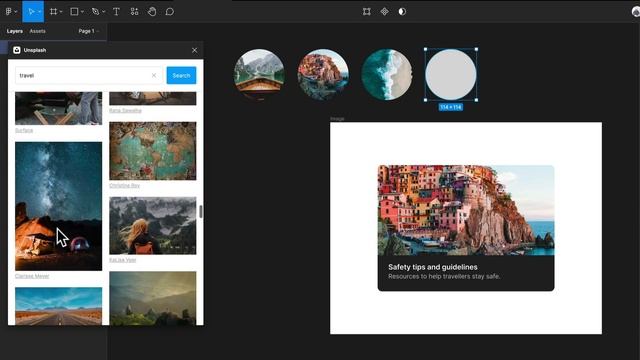
Task: Expand the Frame tool options arrow
Action: (x=61, y=12)
